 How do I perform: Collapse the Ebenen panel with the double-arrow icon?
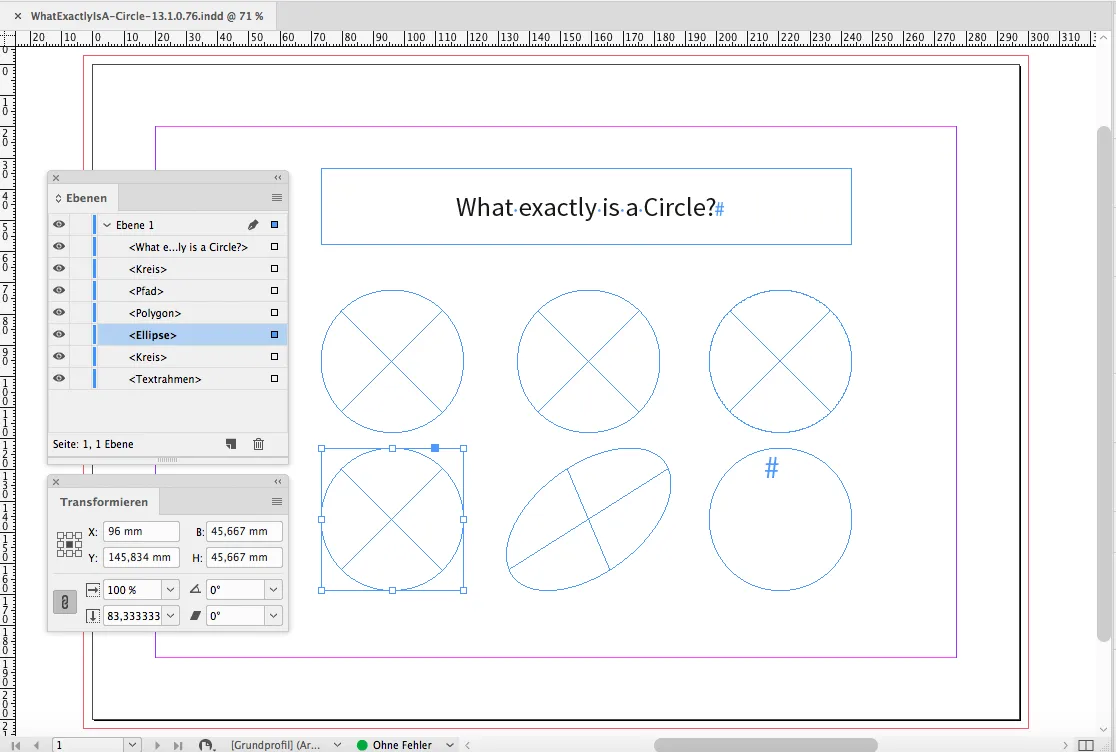point(277,177)
